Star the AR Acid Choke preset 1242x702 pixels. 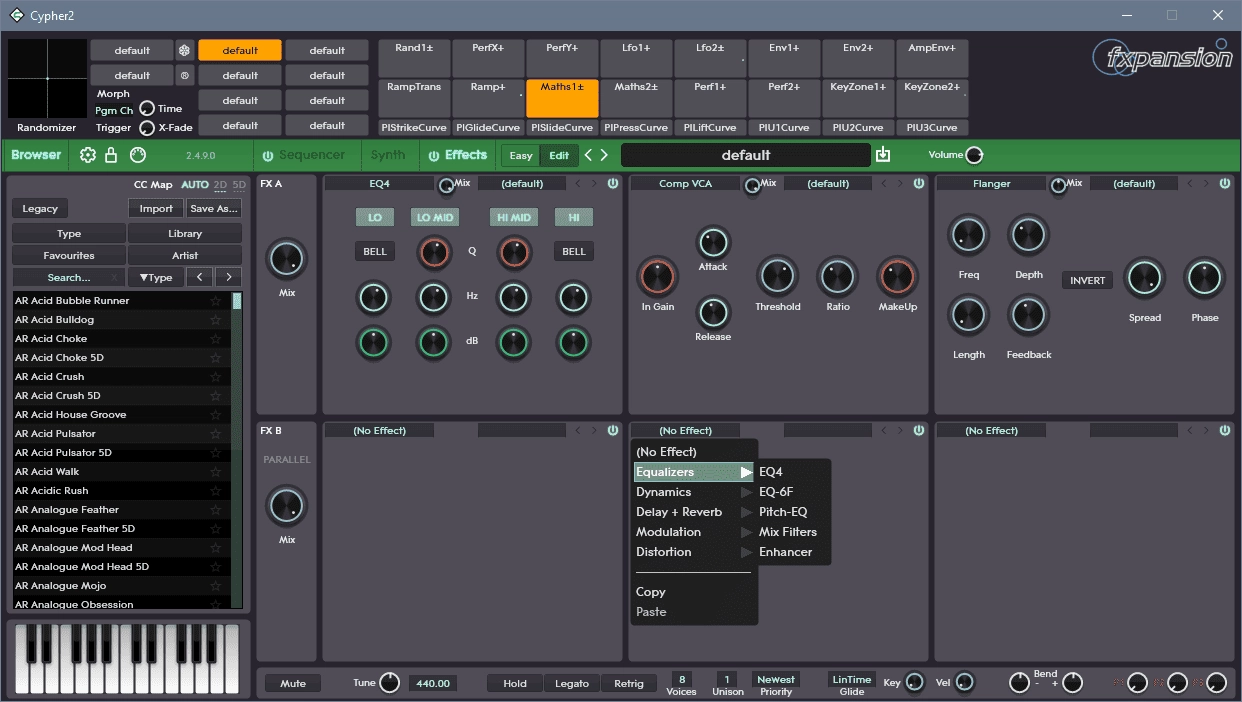[x=216, y=338]
